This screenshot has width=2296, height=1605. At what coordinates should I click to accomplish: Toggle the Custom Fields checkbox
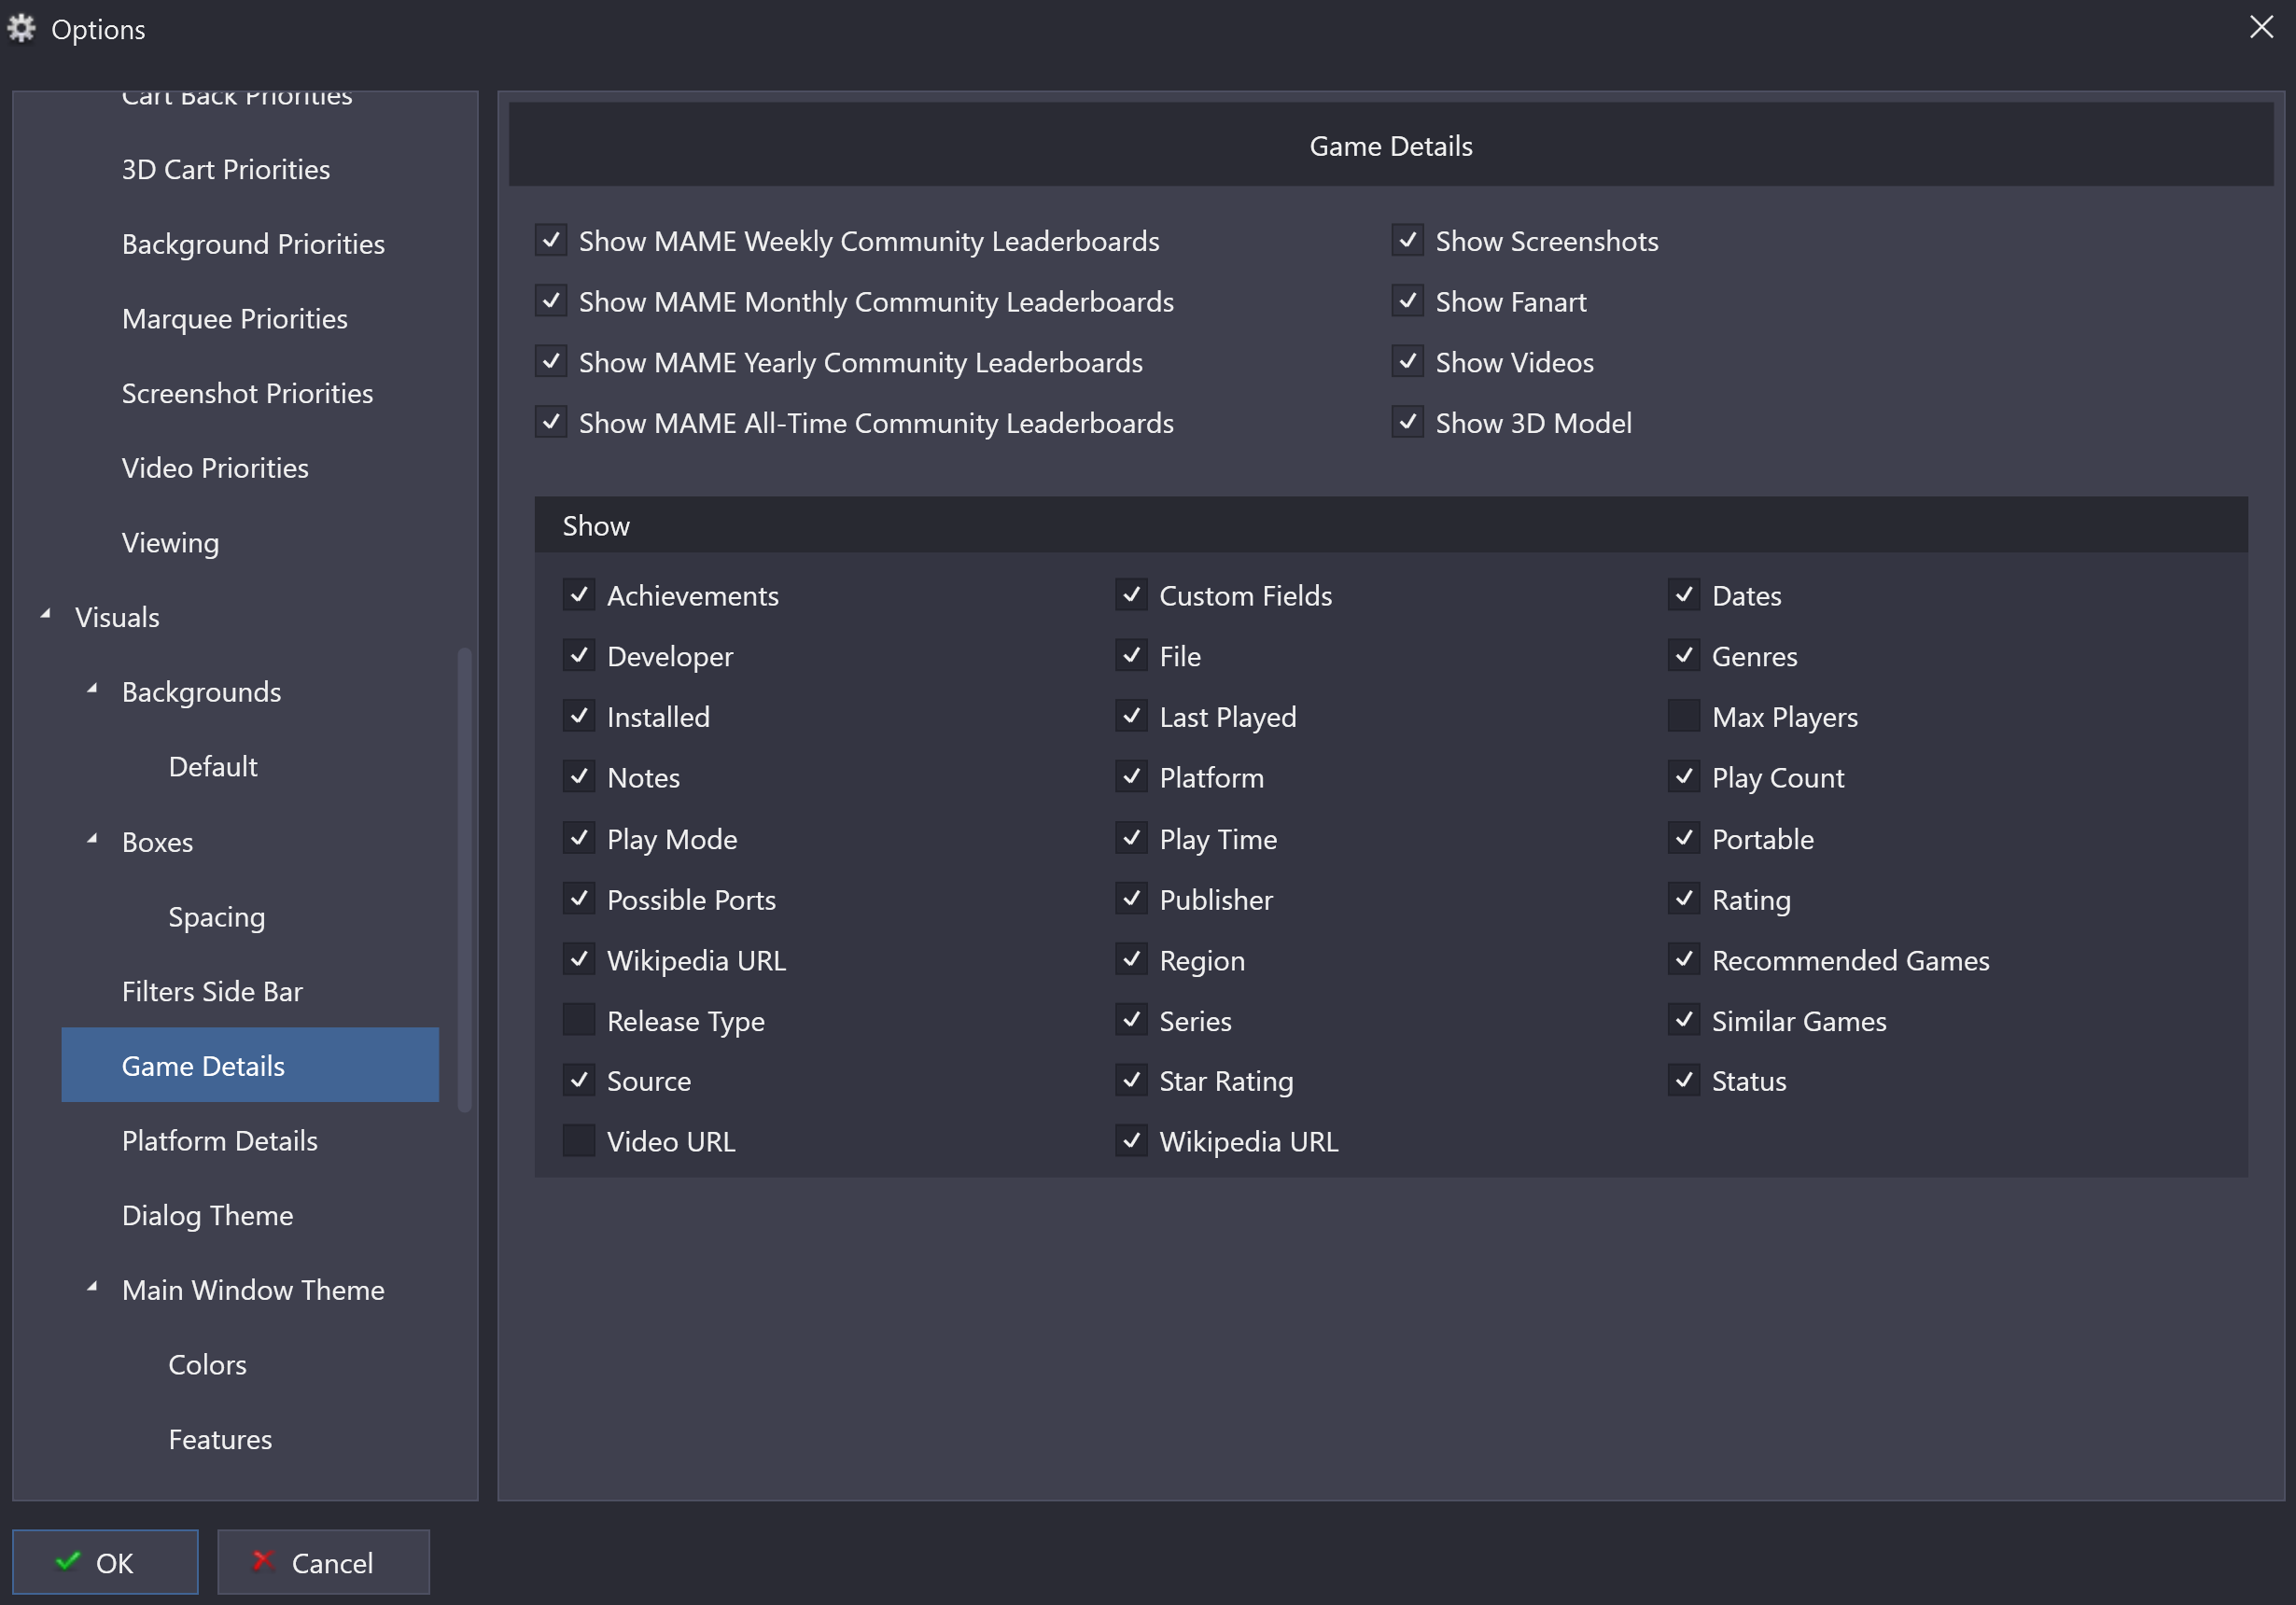click(x=1132, y=595)
